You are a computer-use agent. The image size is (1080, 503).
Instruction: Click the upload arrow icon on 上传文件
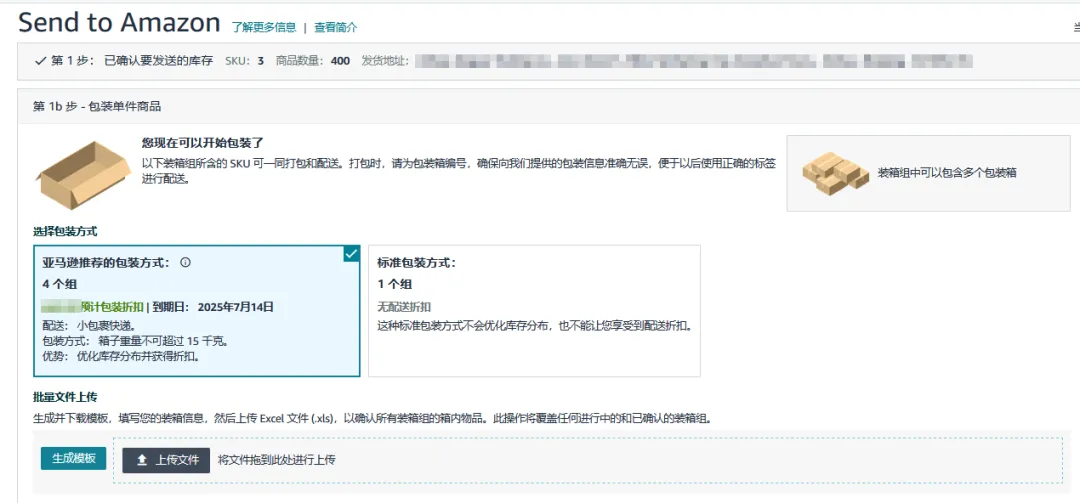coord(142,460)
